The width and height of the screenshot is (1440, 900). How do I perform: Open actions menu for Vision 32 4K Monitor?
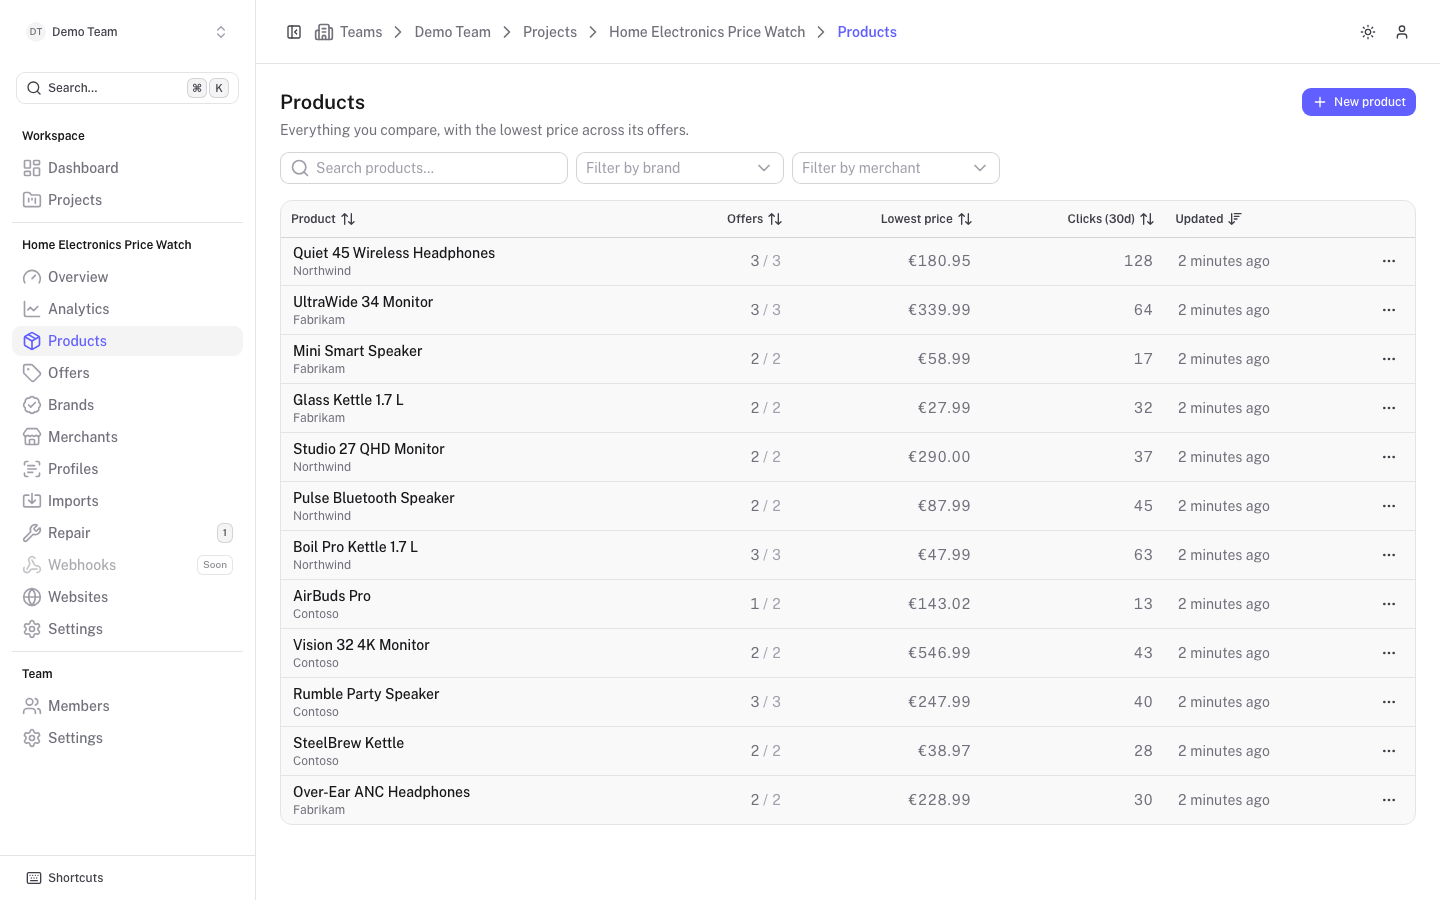pyautogui.click(x=1389, y=653)
